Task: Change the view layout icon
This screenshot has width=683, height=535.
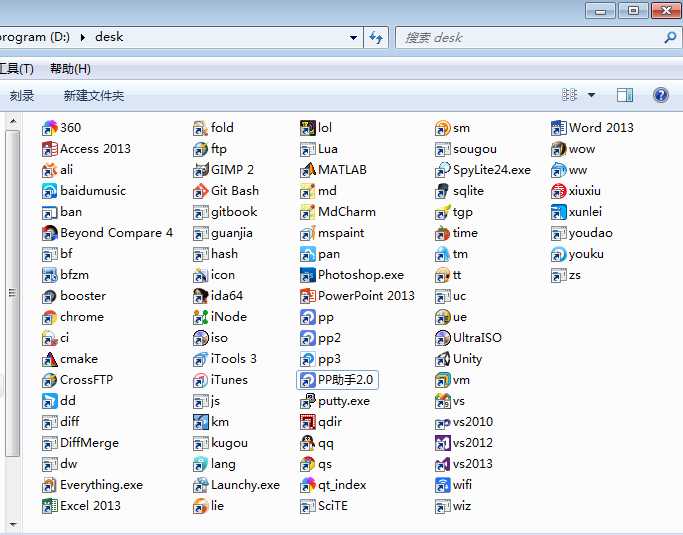Action: coord(569,95)
